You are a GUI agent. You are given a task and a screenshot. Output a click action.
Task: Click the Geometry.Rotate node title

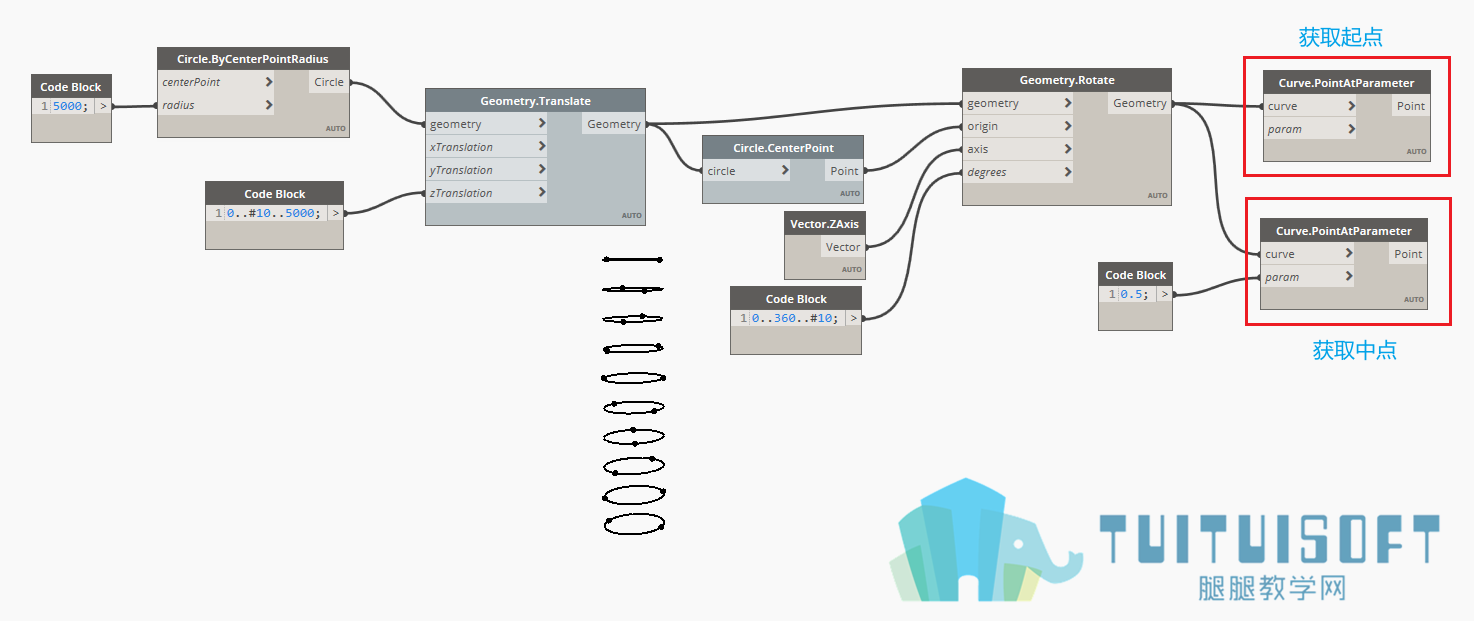pos(1067,80)
